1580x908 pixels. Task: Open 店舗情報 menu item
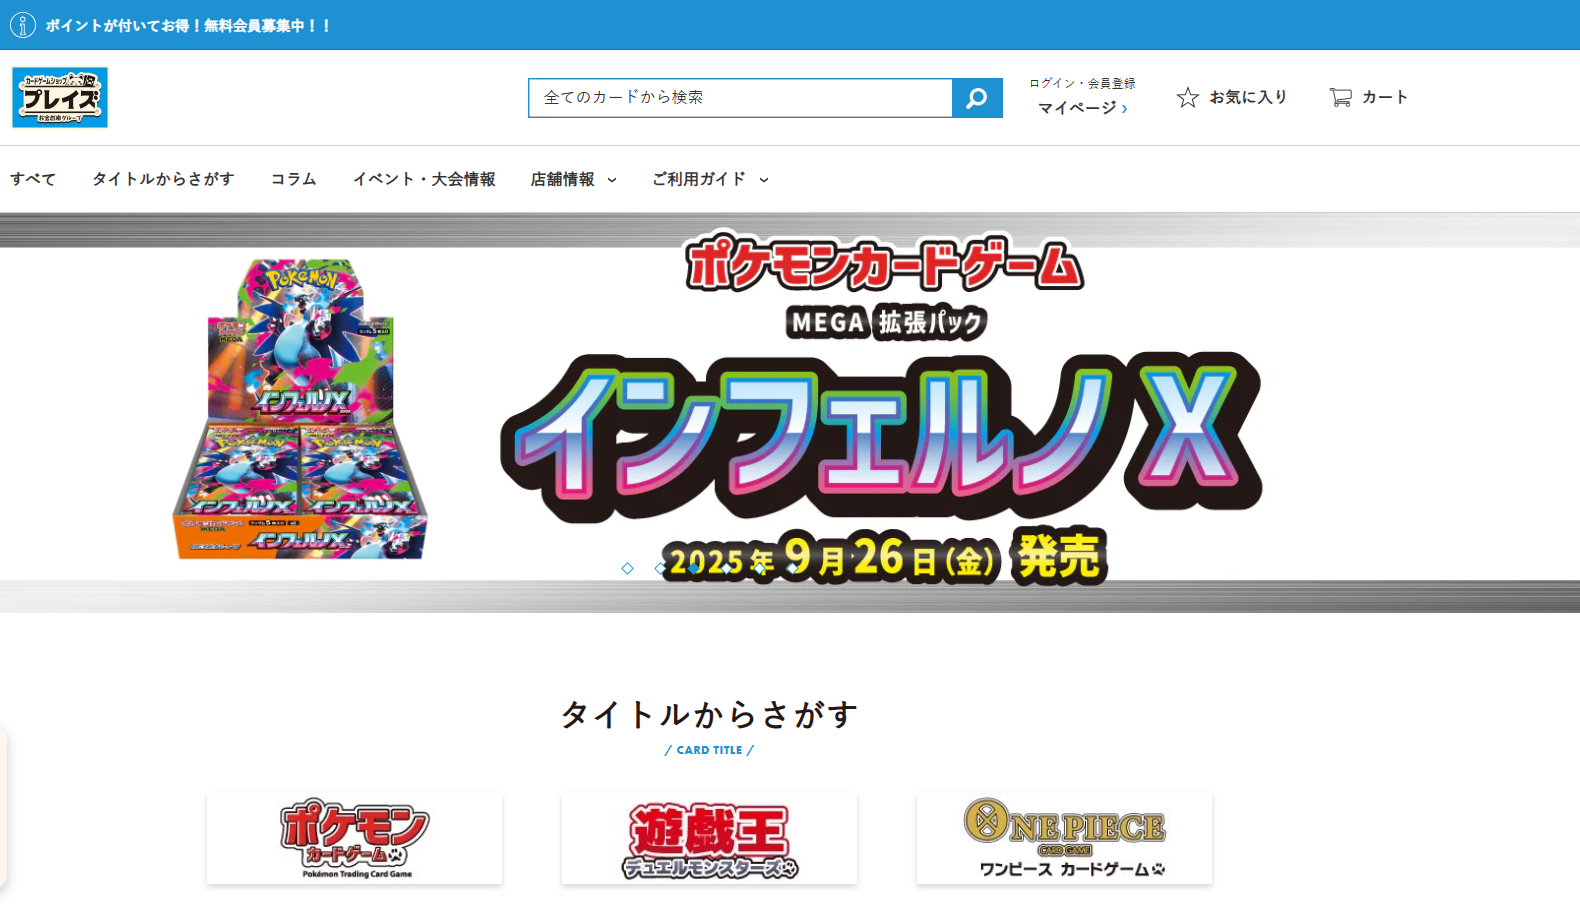pos(562,179)
